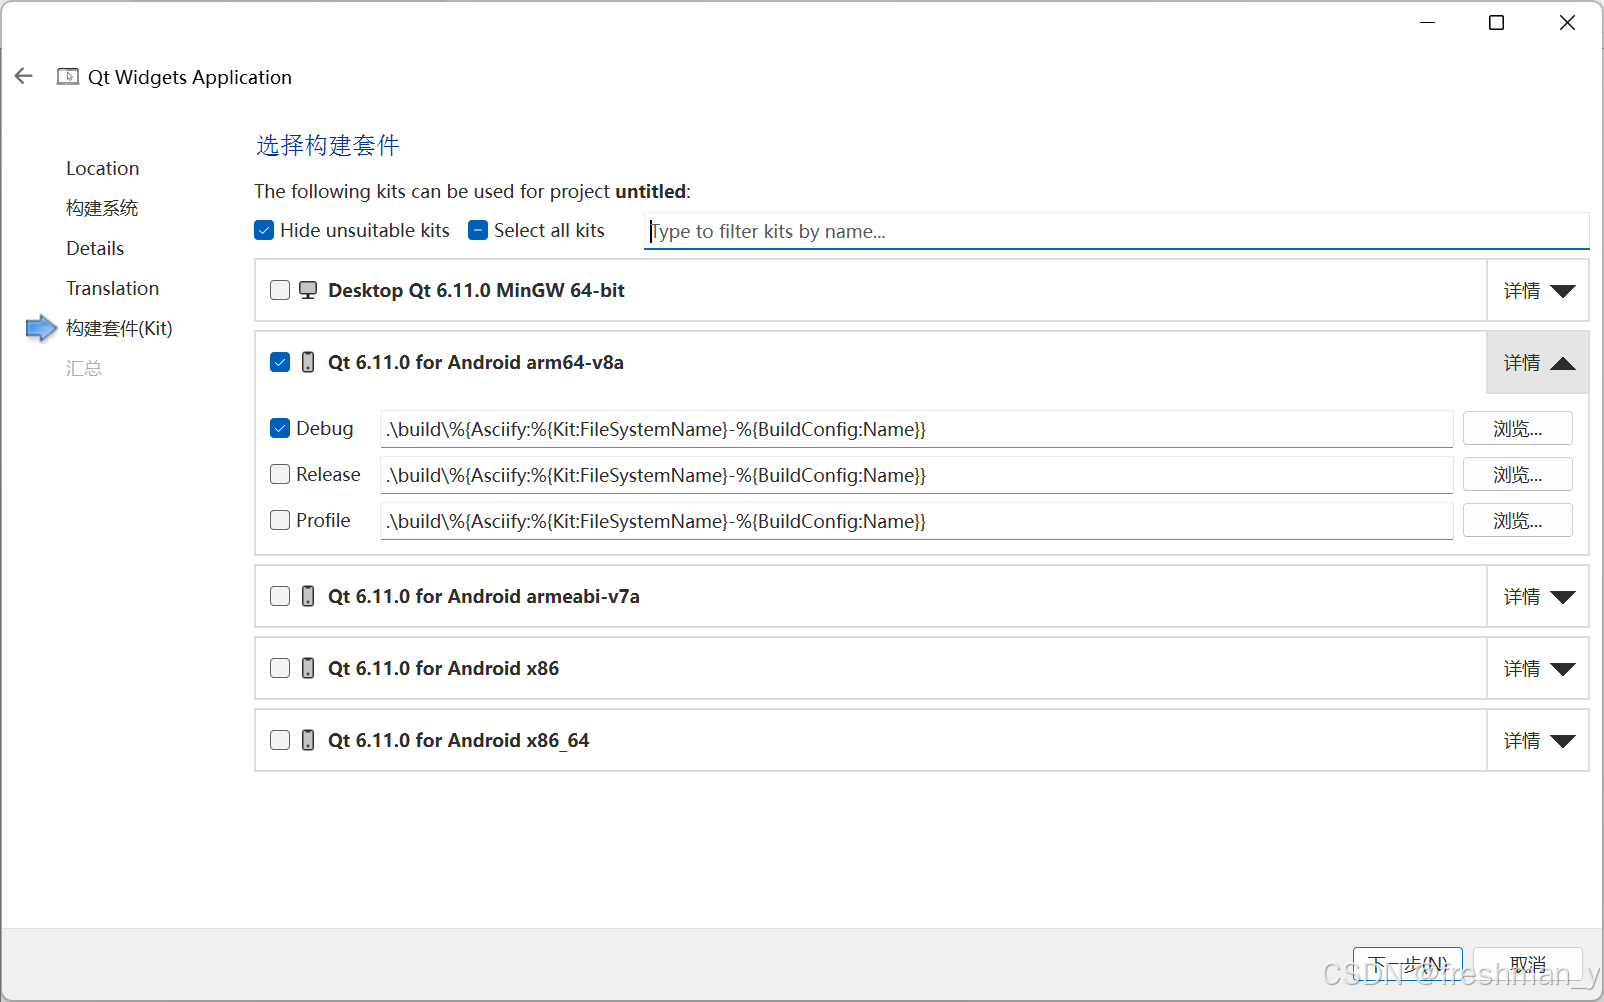Uncheck Qt 6.11.0 for Android arm64-v8a kit
The height and width of the screenshot is (1002, 1604).
coord(280,362)
